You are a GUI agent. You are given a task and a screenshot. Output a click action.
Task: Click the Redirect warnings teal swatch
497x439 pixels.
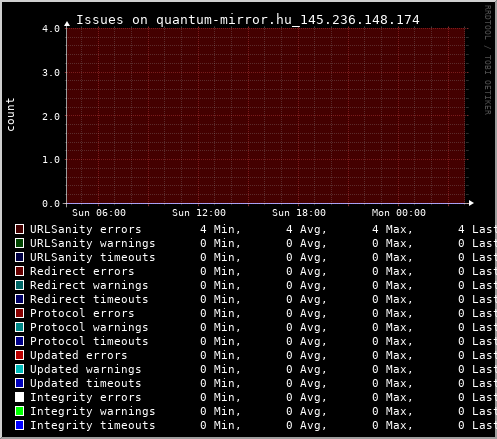tap(19, 285)
